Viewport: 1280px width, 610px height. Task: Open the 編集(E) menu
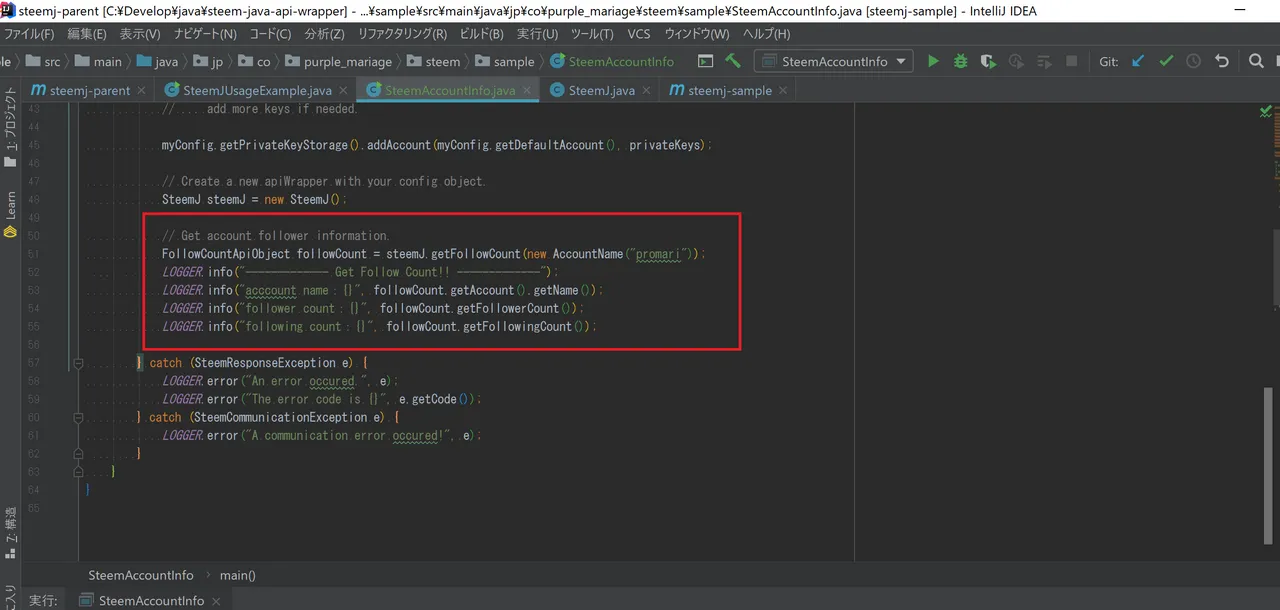(x=87, y=34)
